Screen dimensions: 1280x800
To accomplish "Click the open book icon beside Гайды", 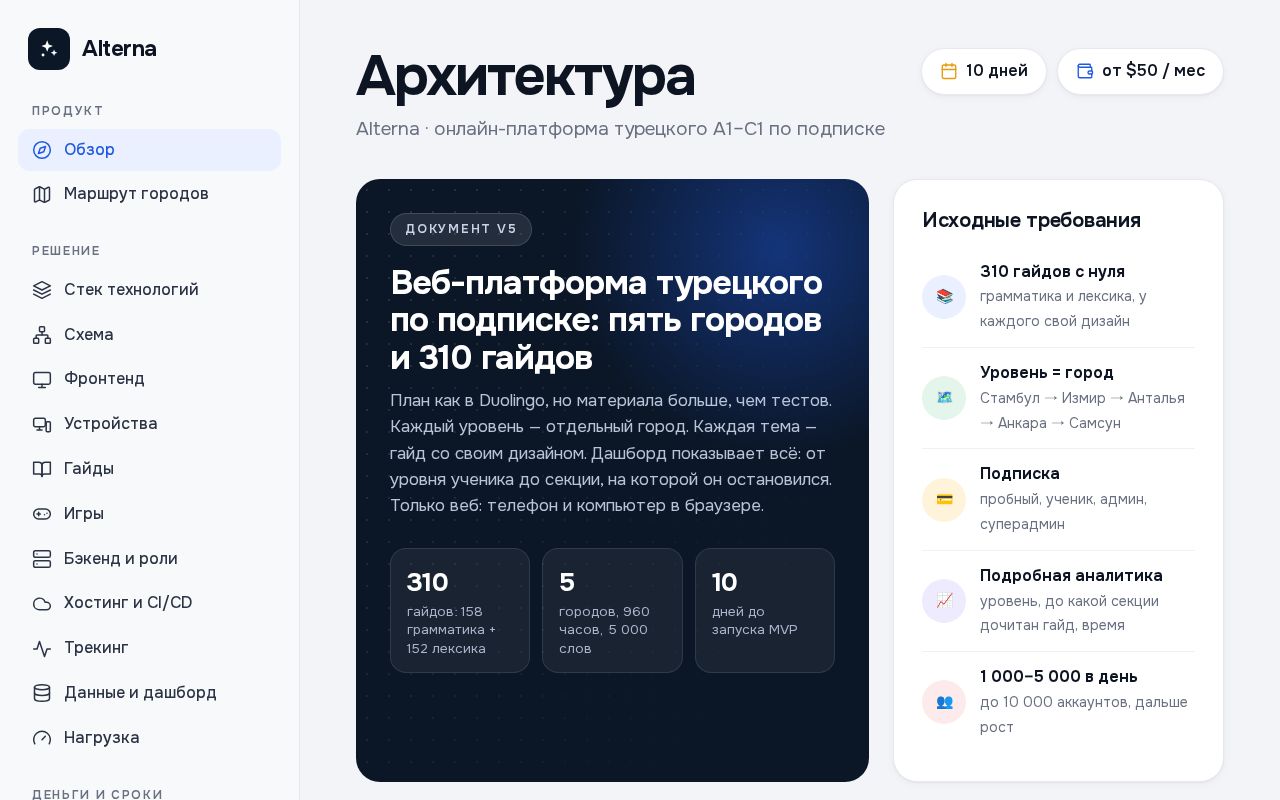I will tap(42, 469).
